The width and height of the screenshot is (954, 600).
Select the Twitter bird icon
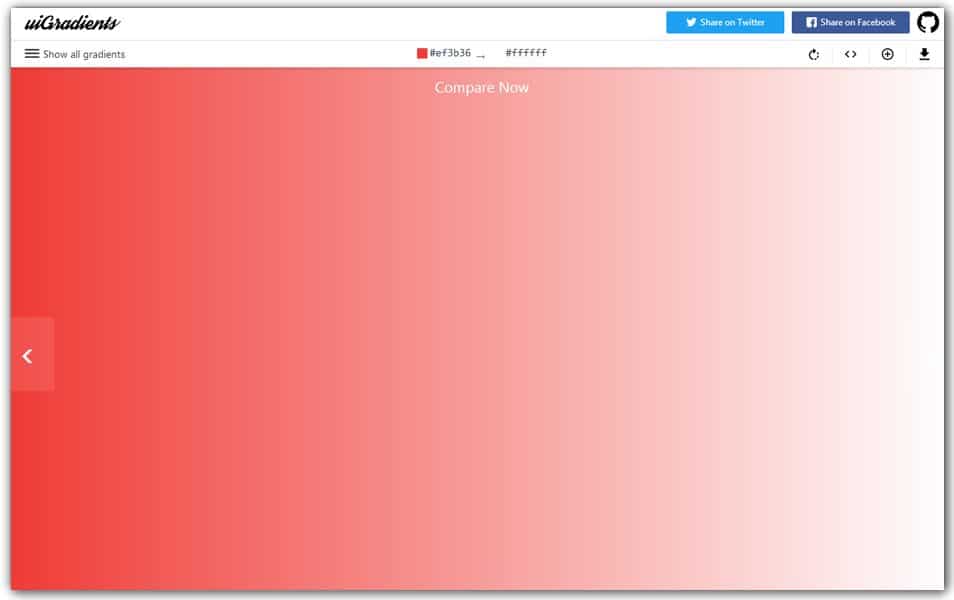coord(690,22)
